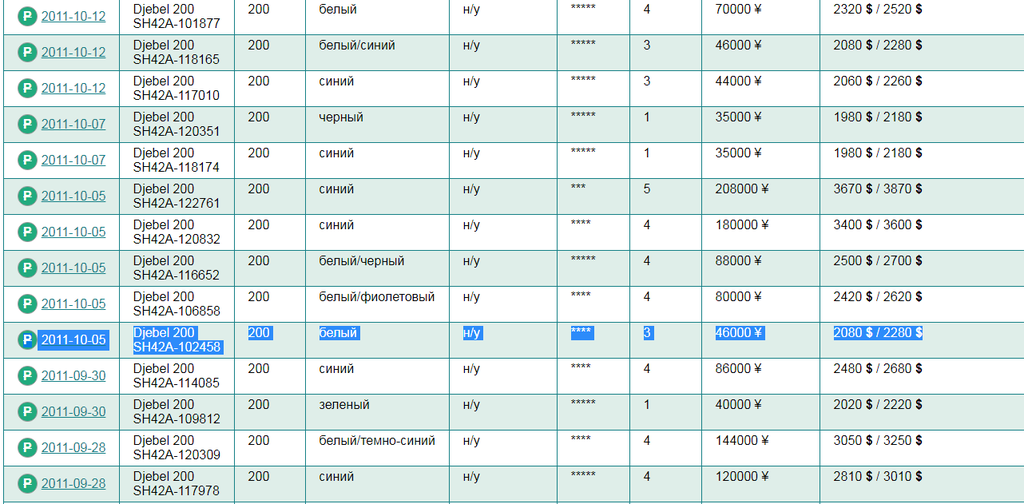
Task: Click the green P icon for SH42A-117010 row
Action: [x=27, y=88]
